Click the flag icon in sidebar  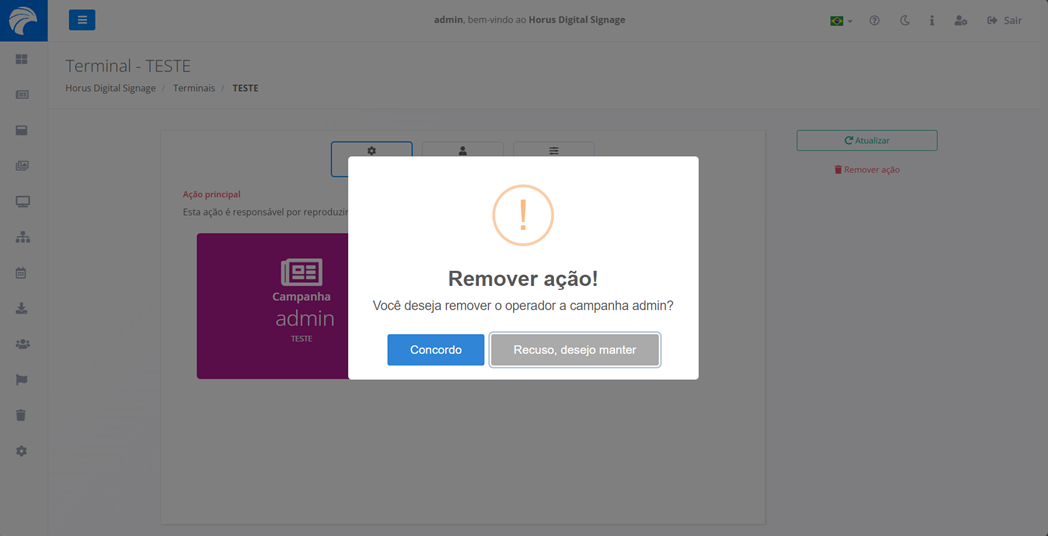pos(22,380)
